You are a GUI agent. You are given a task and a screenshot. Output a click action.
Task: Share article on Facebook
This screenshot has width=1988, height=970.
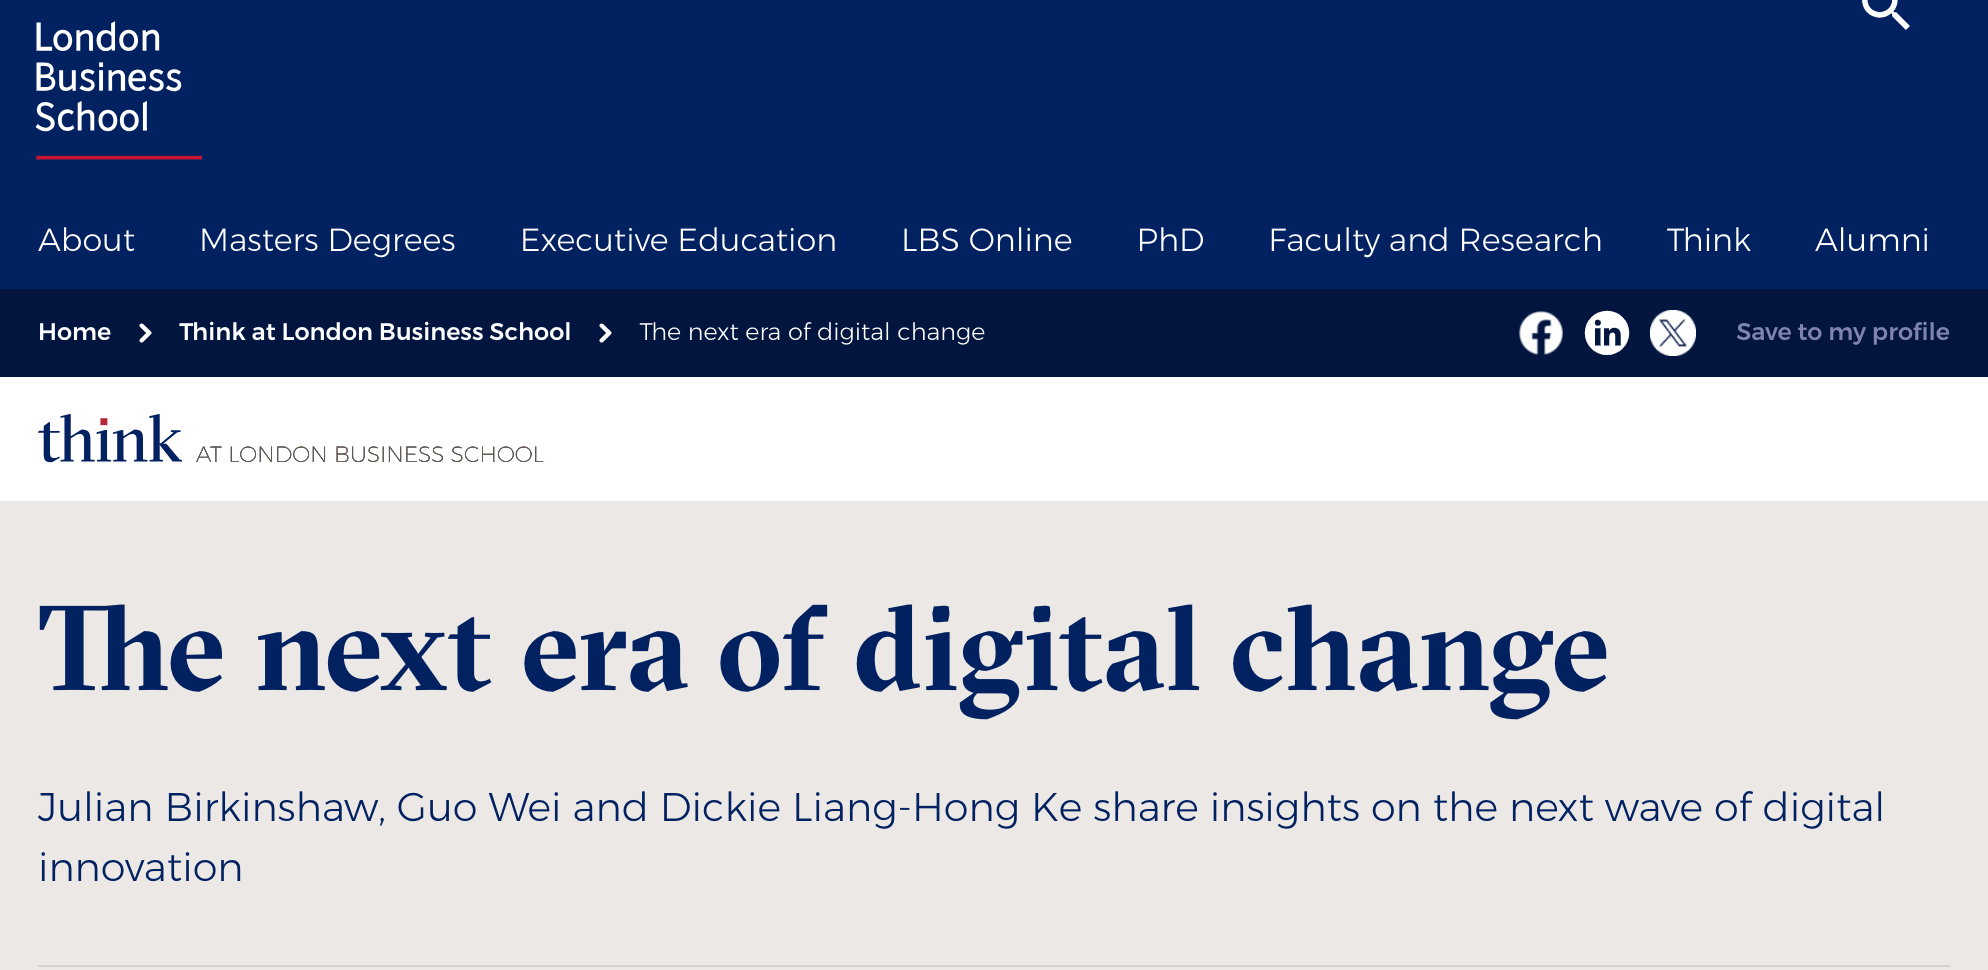[x=1541, y=333]
